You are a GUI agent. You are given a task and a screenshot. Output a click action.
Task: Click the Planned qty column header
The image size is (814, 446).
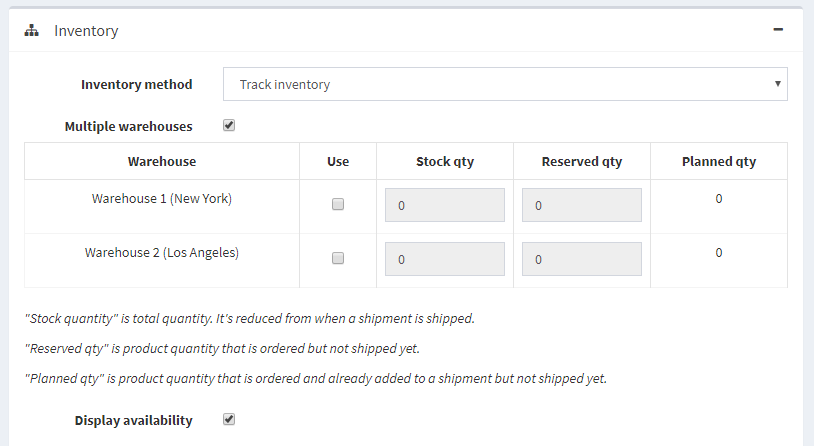tap(719, 161)
